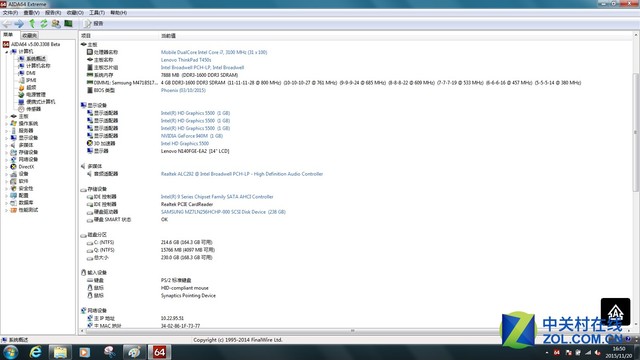Screen dimensions: 640x360
Task: Click the green Up-level arrow icon
Action: [x=32, y=24]
